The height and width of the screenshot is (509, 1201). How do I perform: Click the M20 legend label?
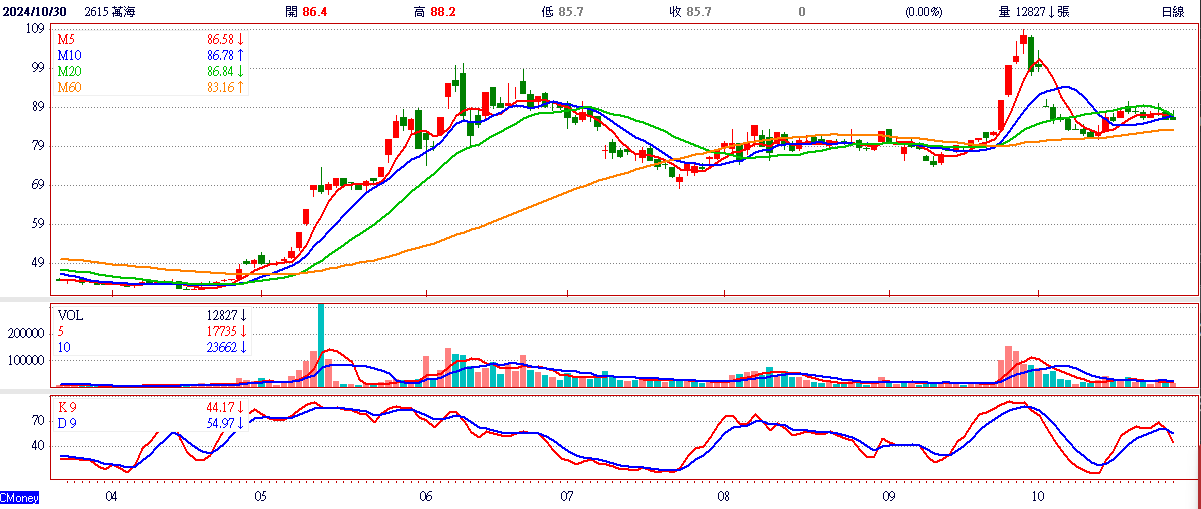(69, 71)
